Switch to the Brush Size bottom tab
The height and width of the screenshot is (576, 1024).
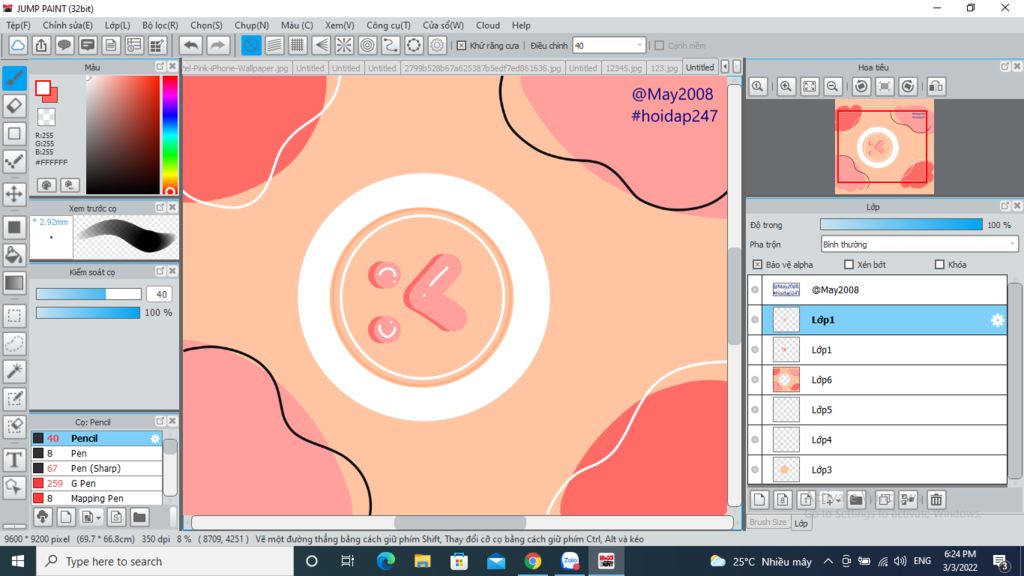click(x=768, y=522)
